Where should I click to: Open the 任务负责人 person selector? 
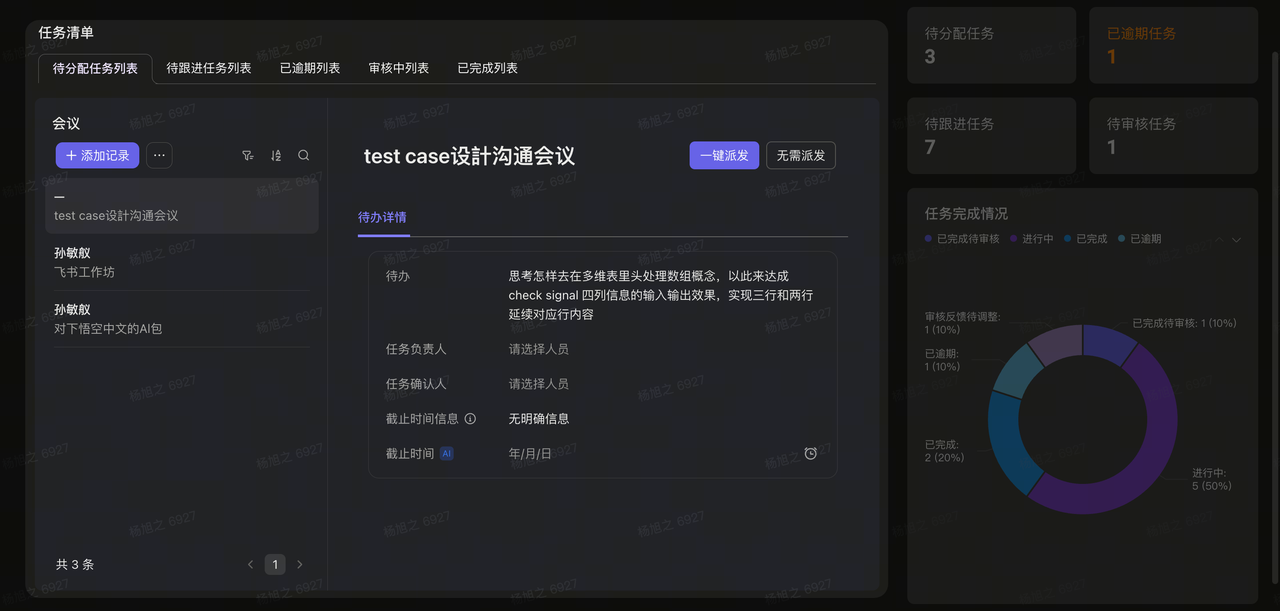tap(539, 349)
